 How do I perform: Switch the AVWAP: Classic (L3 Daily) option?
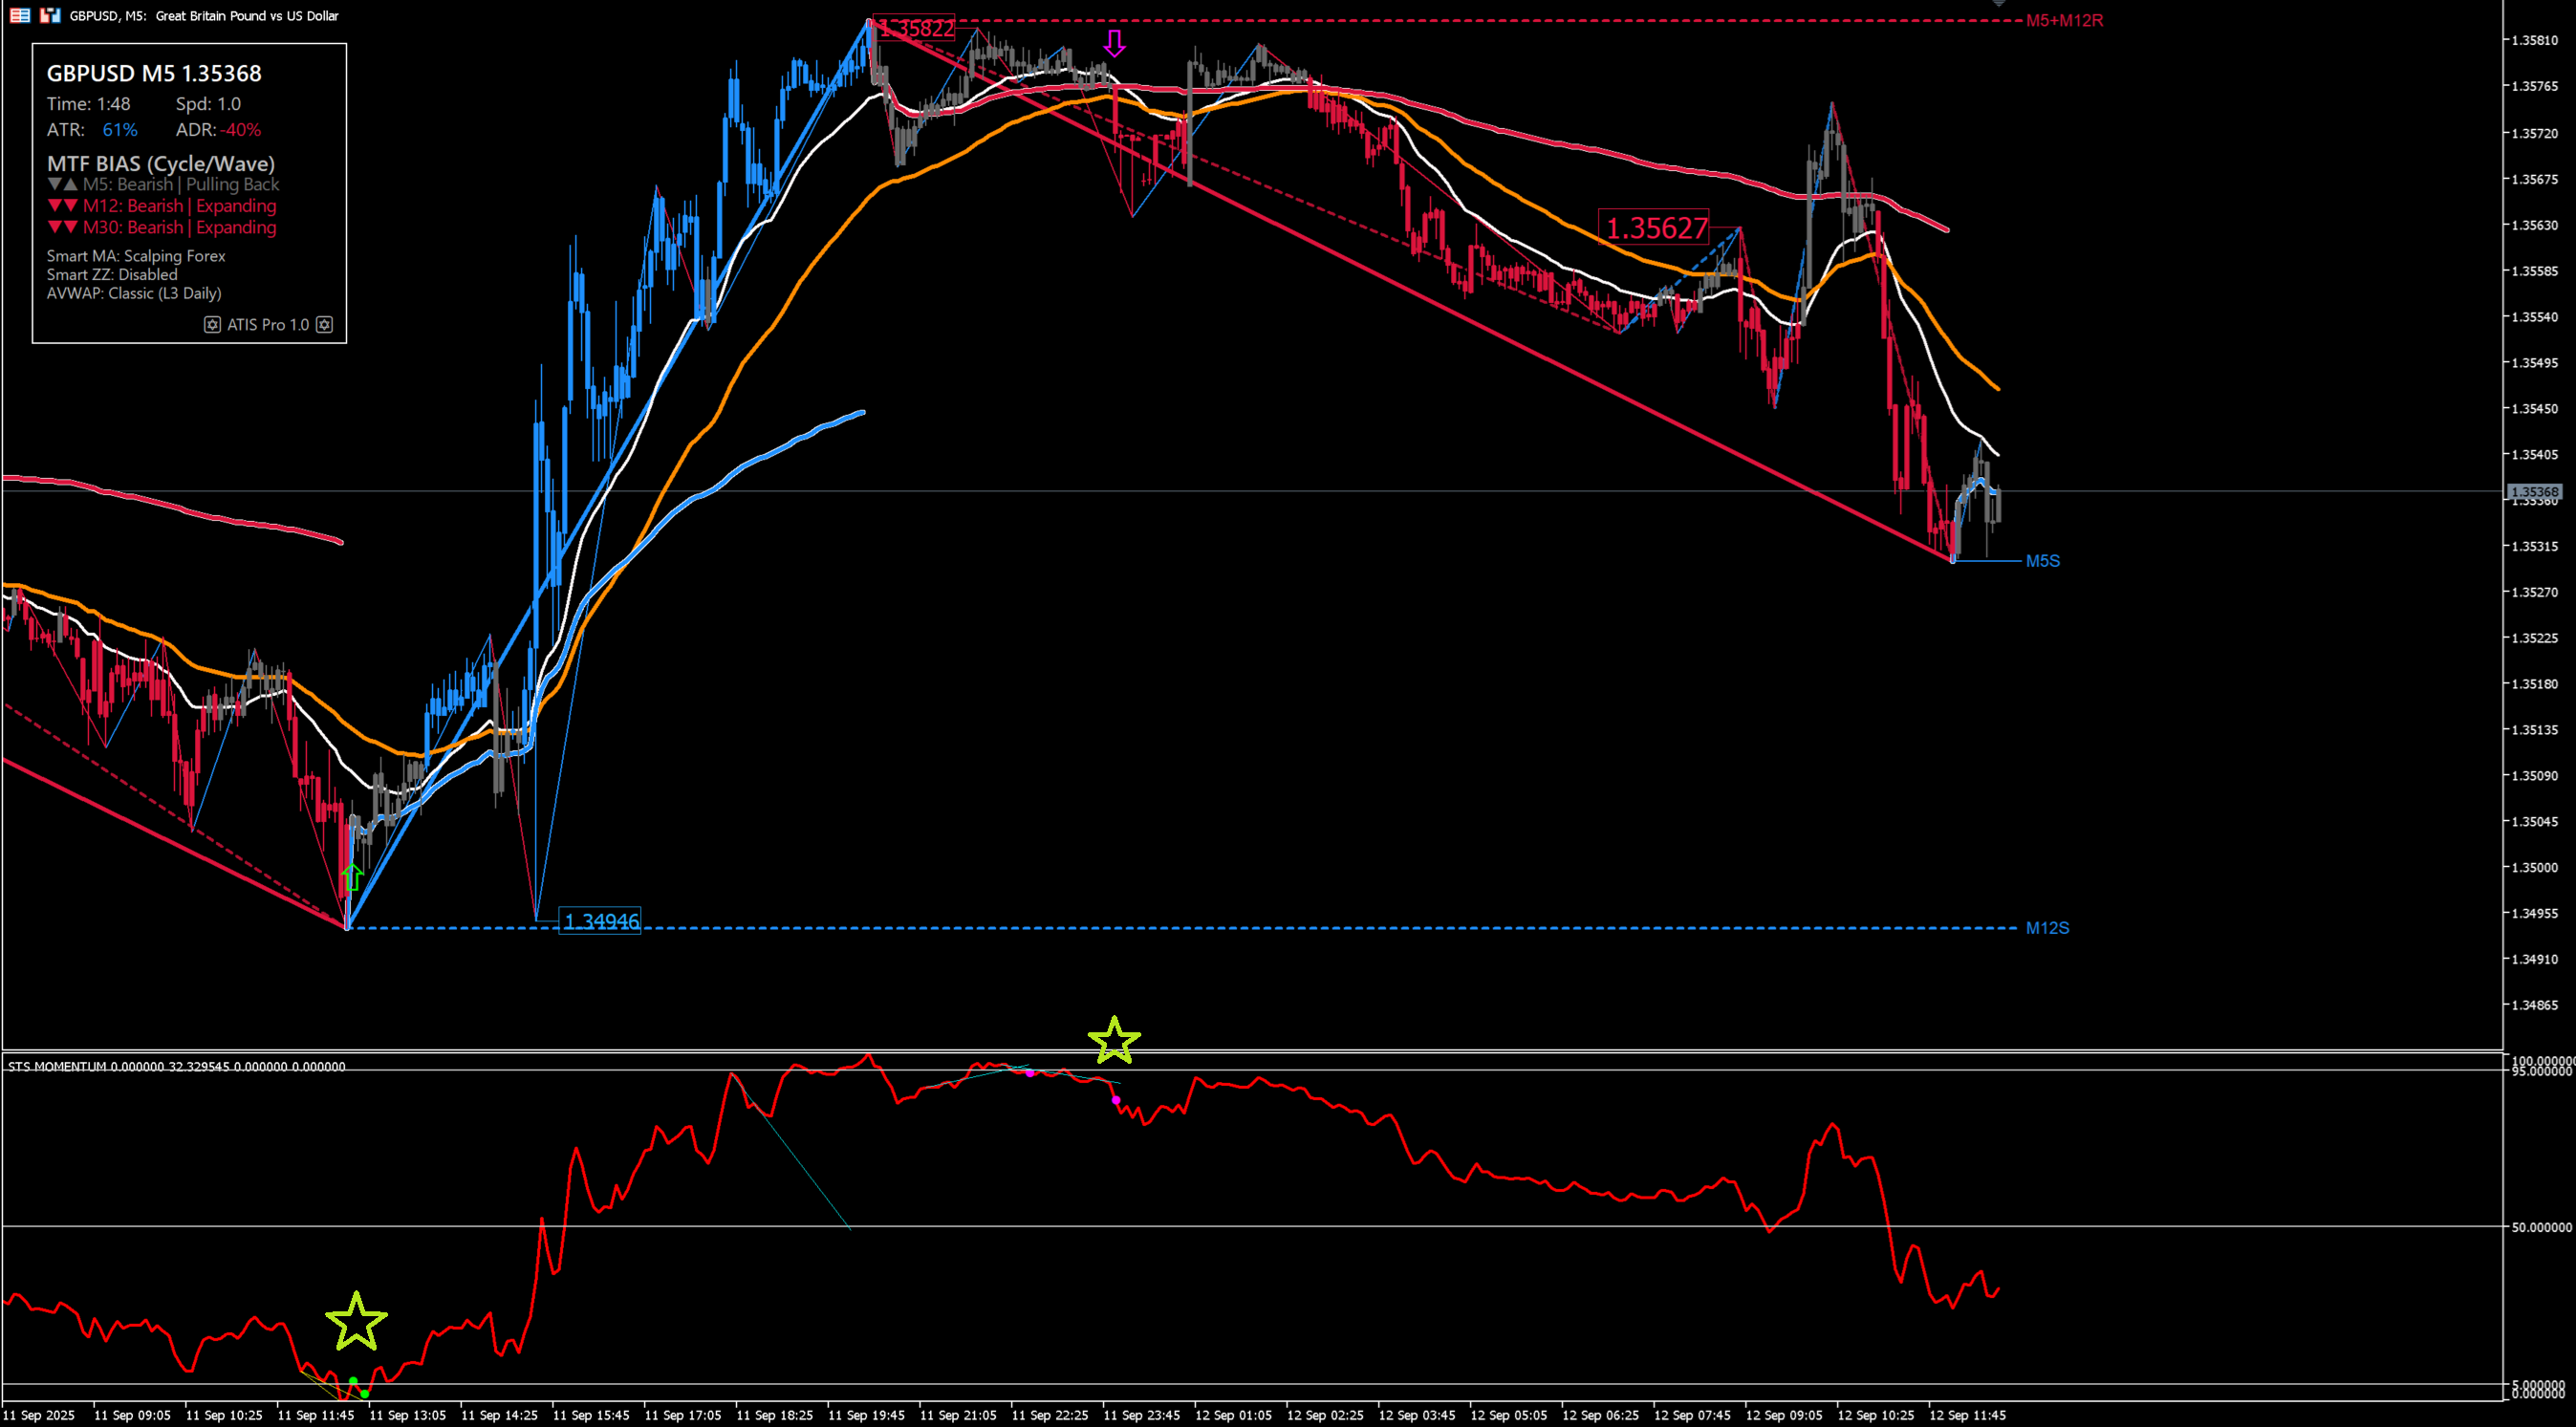point(134,293)
